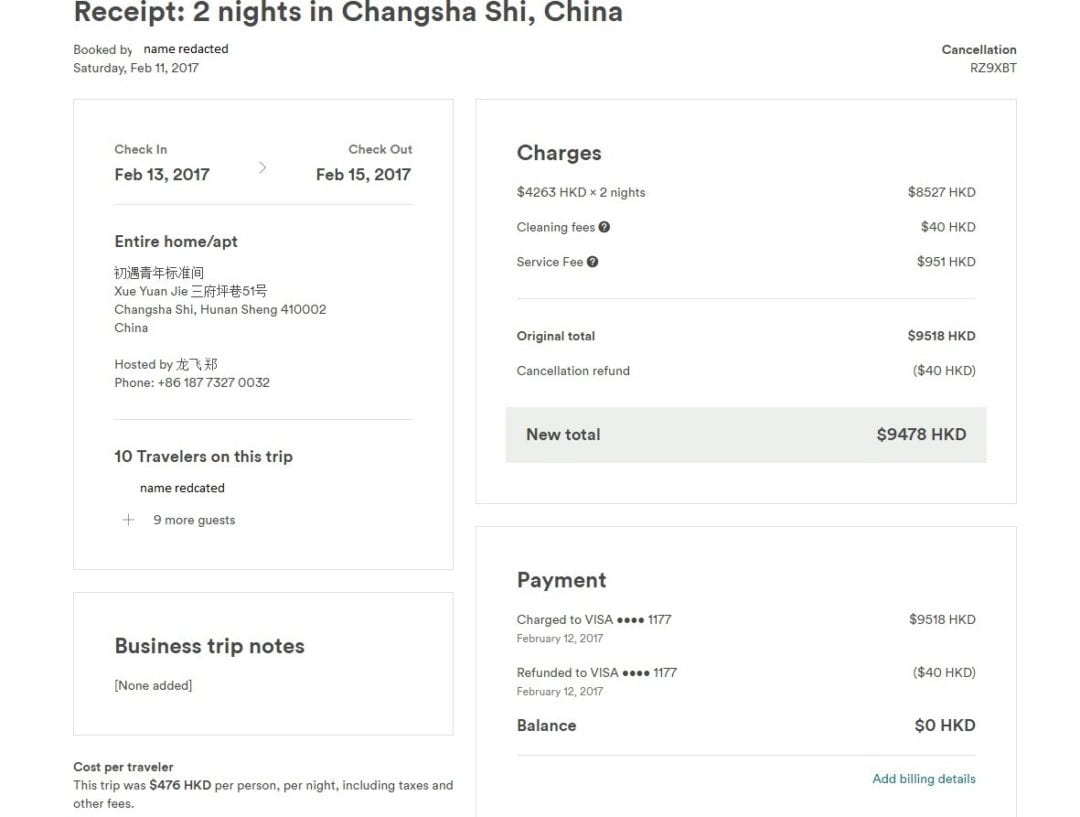Image resolution: width=1080 pixels, height=817 pixels.
Task: Click the Check In date Feb 13, 2017
Action: tap(162, 174)
